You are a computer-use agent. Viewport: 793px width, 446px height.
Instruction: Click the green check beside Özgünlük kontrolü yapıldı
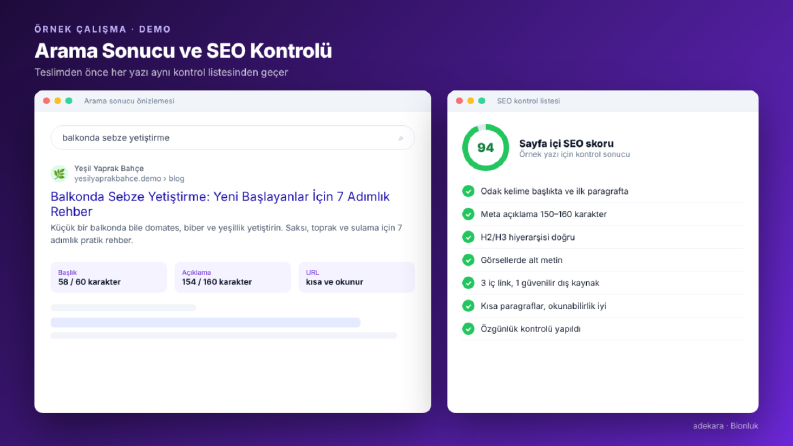pos(468,329)
